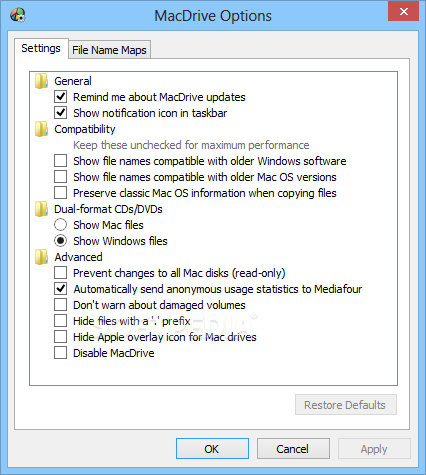Viewport: 426px width, 475px height.
Task: Switch to the File Name Maps tab
Action: pyautogui.click(x=109, y=50)
